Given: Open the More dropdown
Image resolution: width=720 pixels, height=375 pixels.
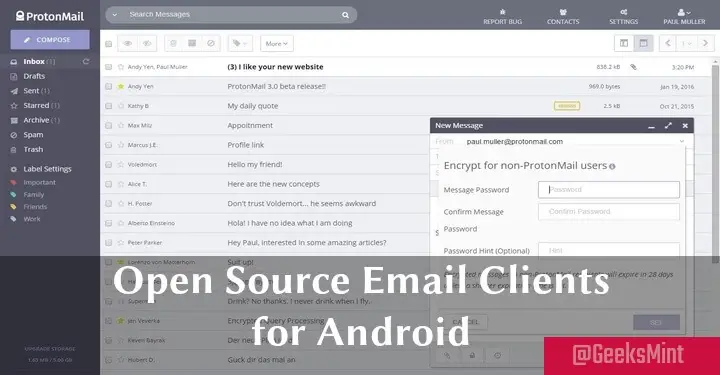Looking at the screenshot, I should tap(276, 44).
